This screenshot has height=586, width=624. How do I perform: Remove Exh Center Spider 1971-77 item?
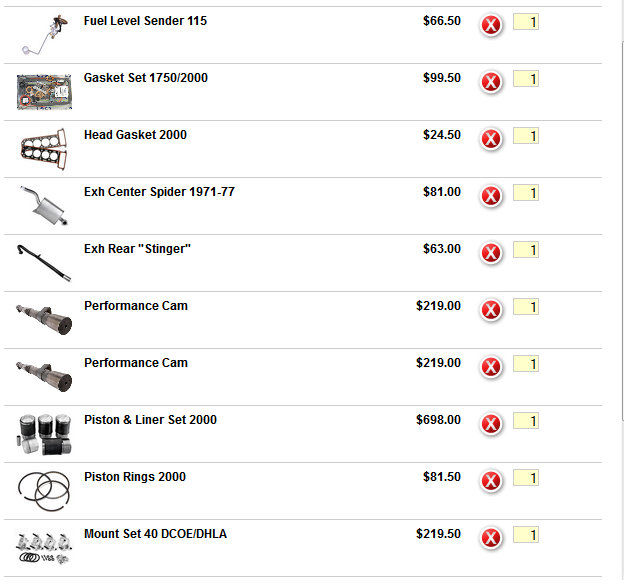pyautogui.click(x=491, y=196)
